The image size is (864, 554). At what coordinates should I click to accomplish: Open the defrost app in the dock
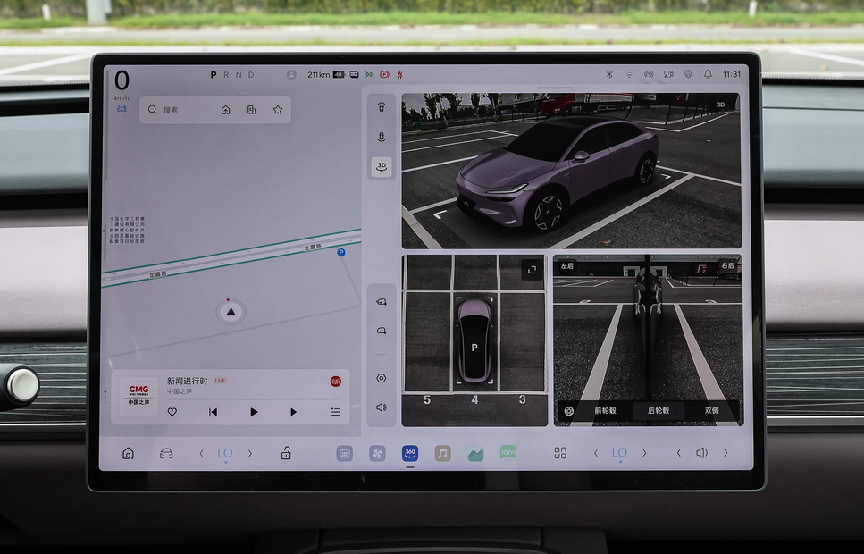[x=344, y=453]
